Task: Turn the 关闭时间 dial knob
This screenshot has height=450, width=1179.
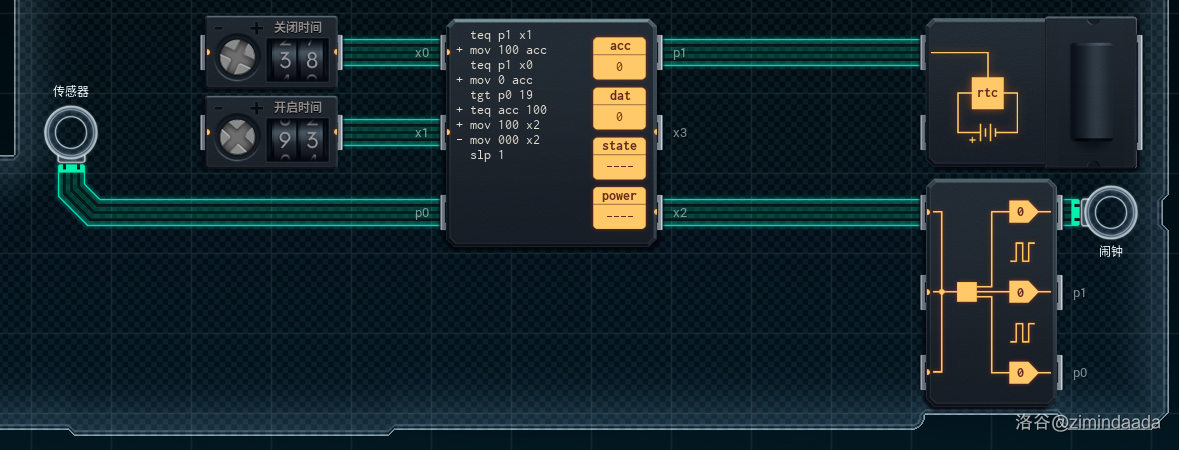Action: pyautogui.click(x=238, y=58)
